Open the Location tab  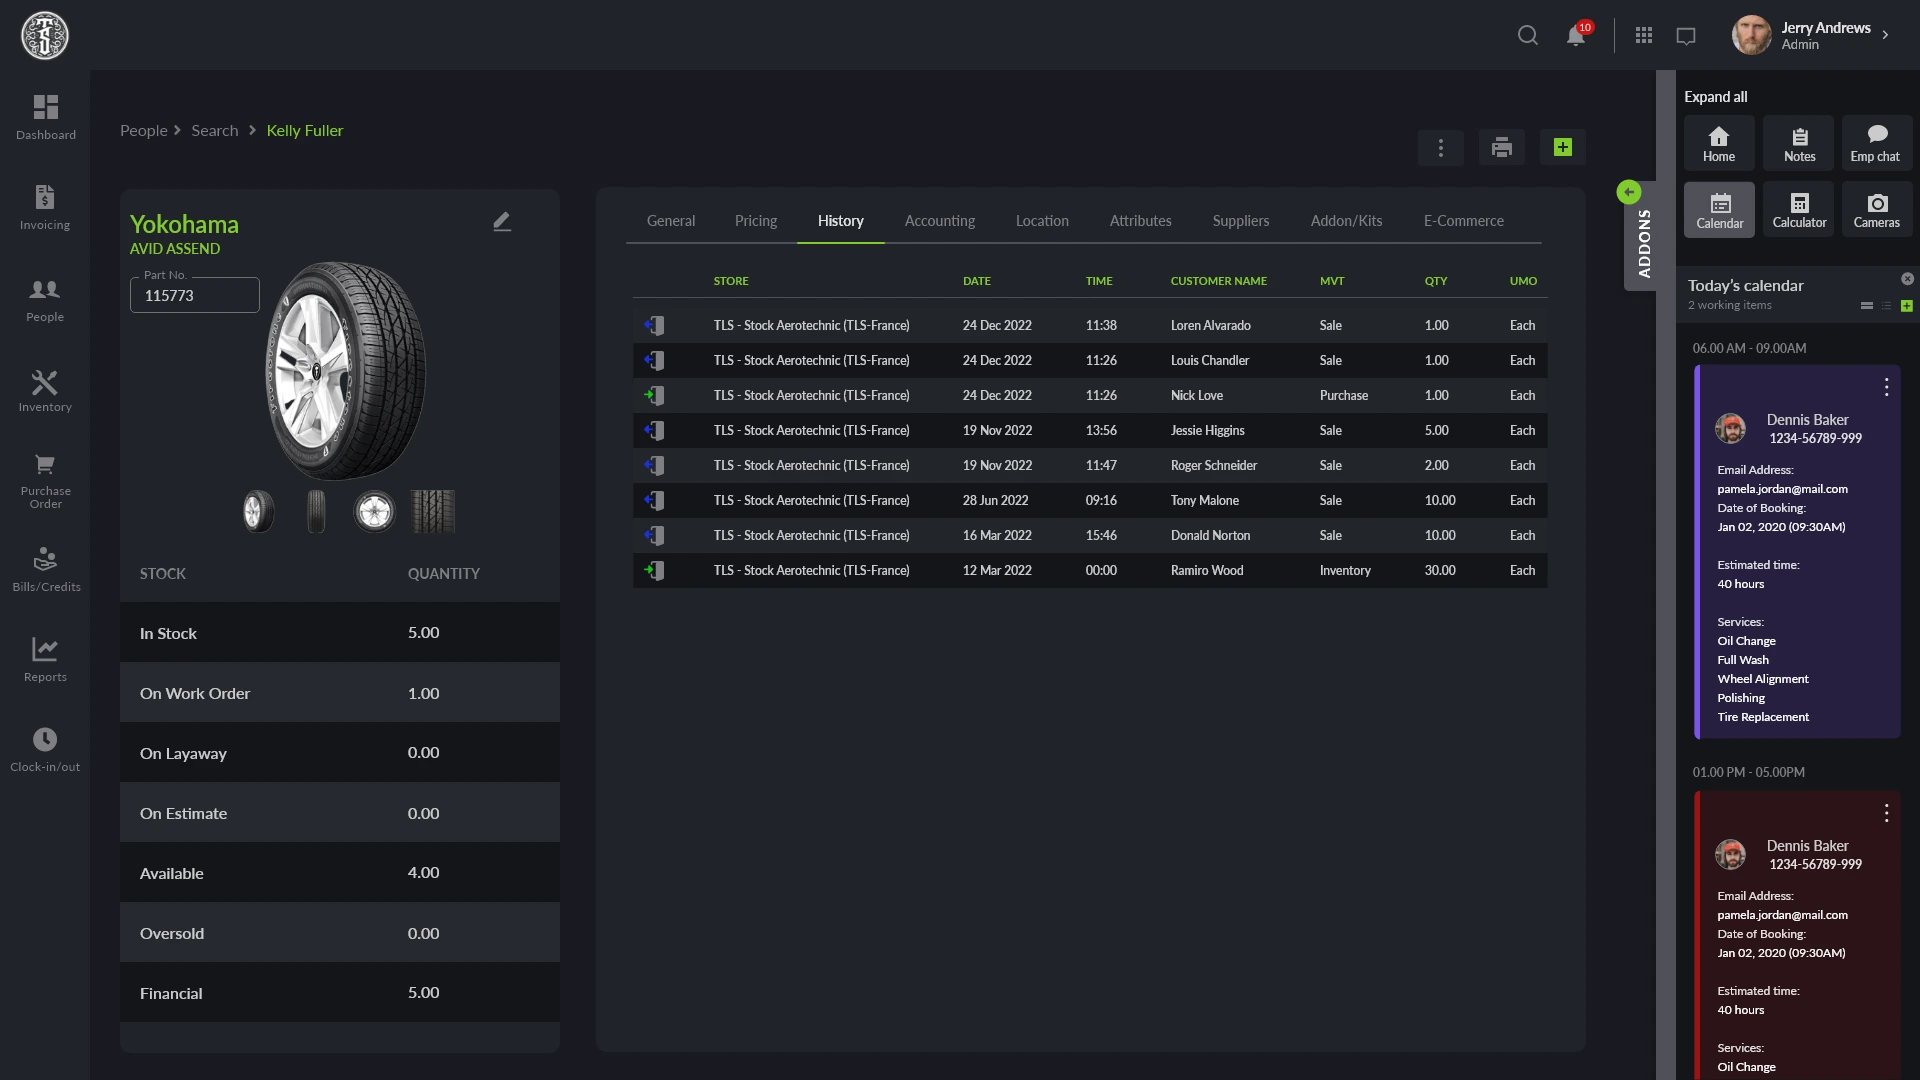1042,221
